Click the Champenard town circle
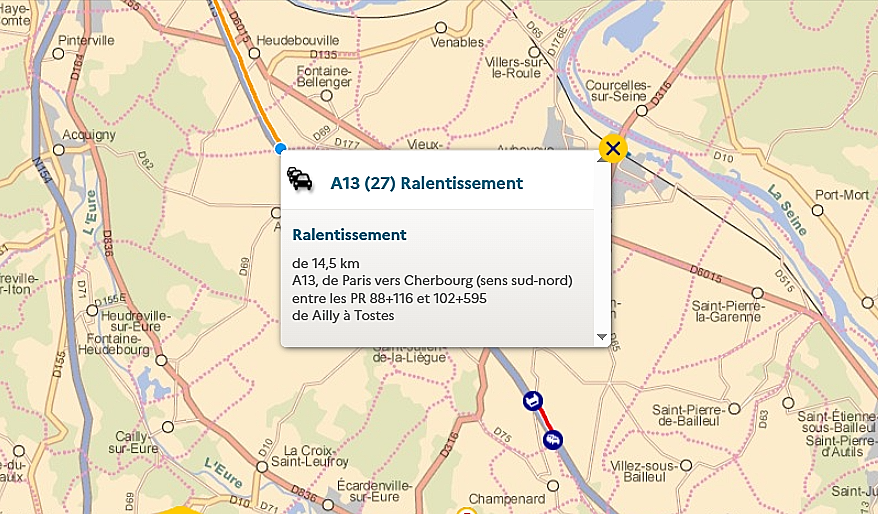The image size is (878, 514). pos(553,485)
